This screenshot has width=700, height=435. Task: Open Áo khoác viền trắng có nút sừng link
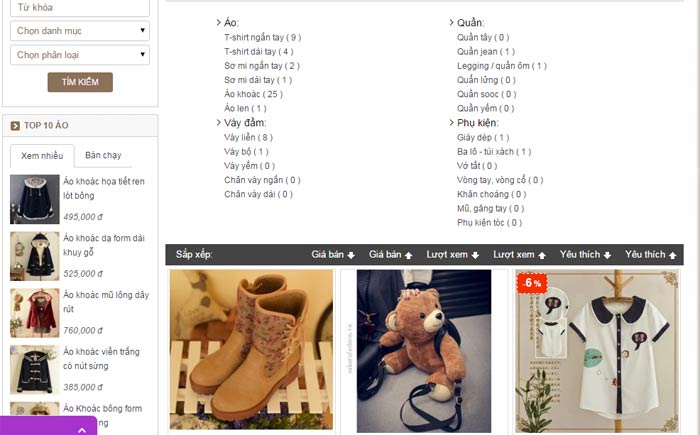[101, 359]
